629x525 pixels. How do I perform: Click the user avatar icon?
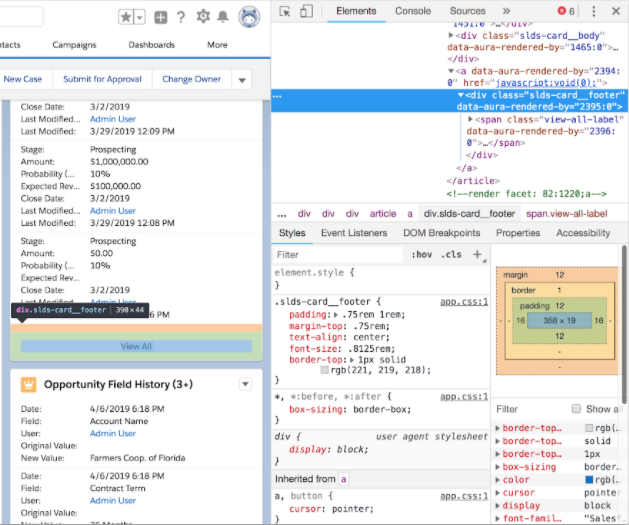click(247, 18)
